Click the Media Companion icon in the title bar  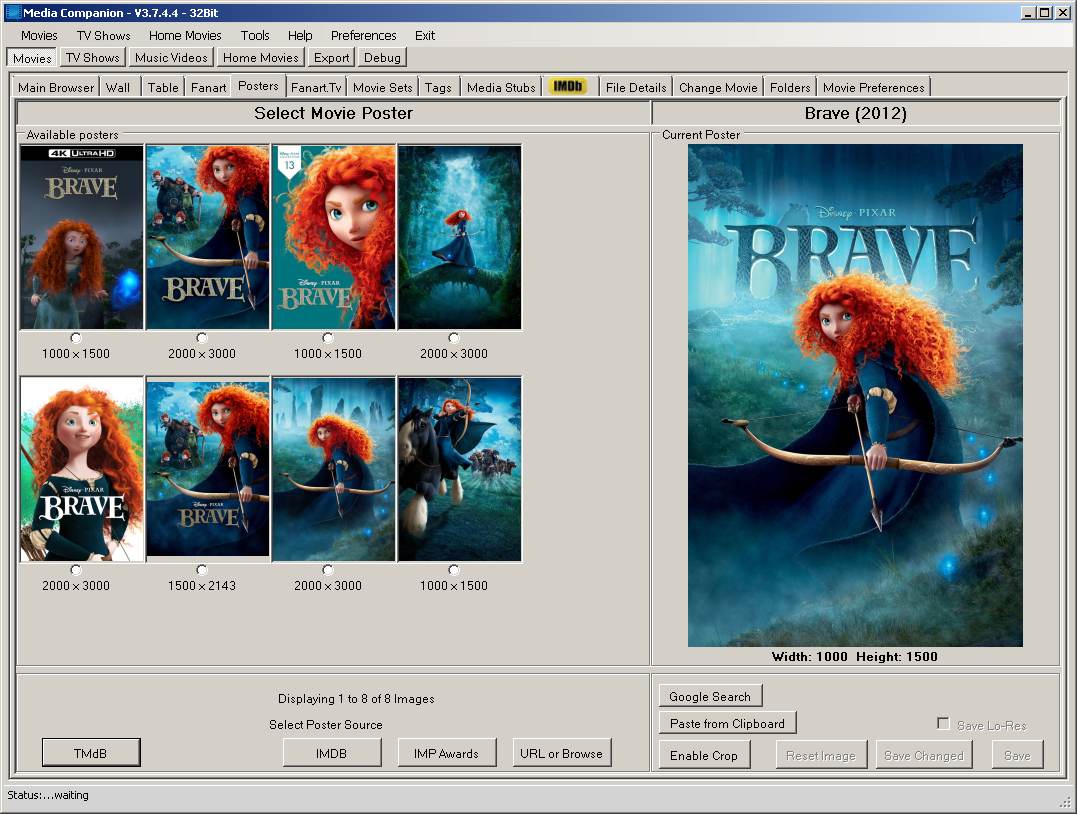coord(13,12)
